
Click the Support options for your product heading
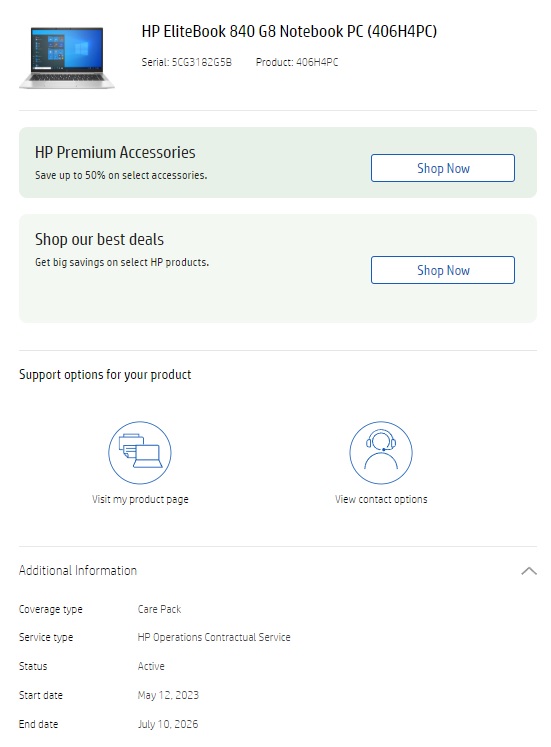click(105, 375)
